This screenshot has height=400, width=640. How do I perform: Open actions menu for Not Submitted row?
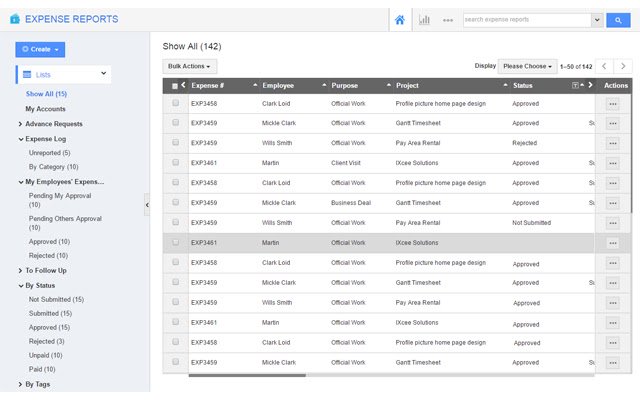613,223
